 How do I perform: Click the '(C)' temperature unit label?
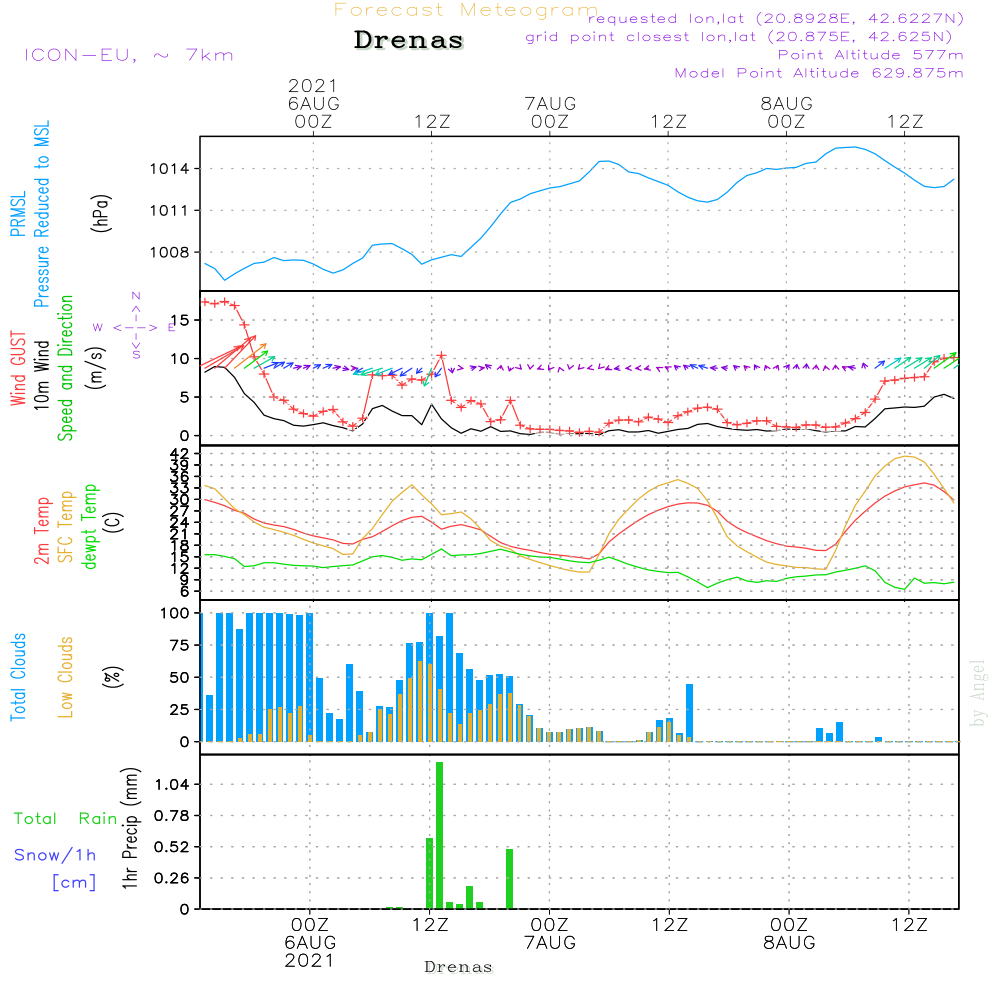tap(114, 523)
